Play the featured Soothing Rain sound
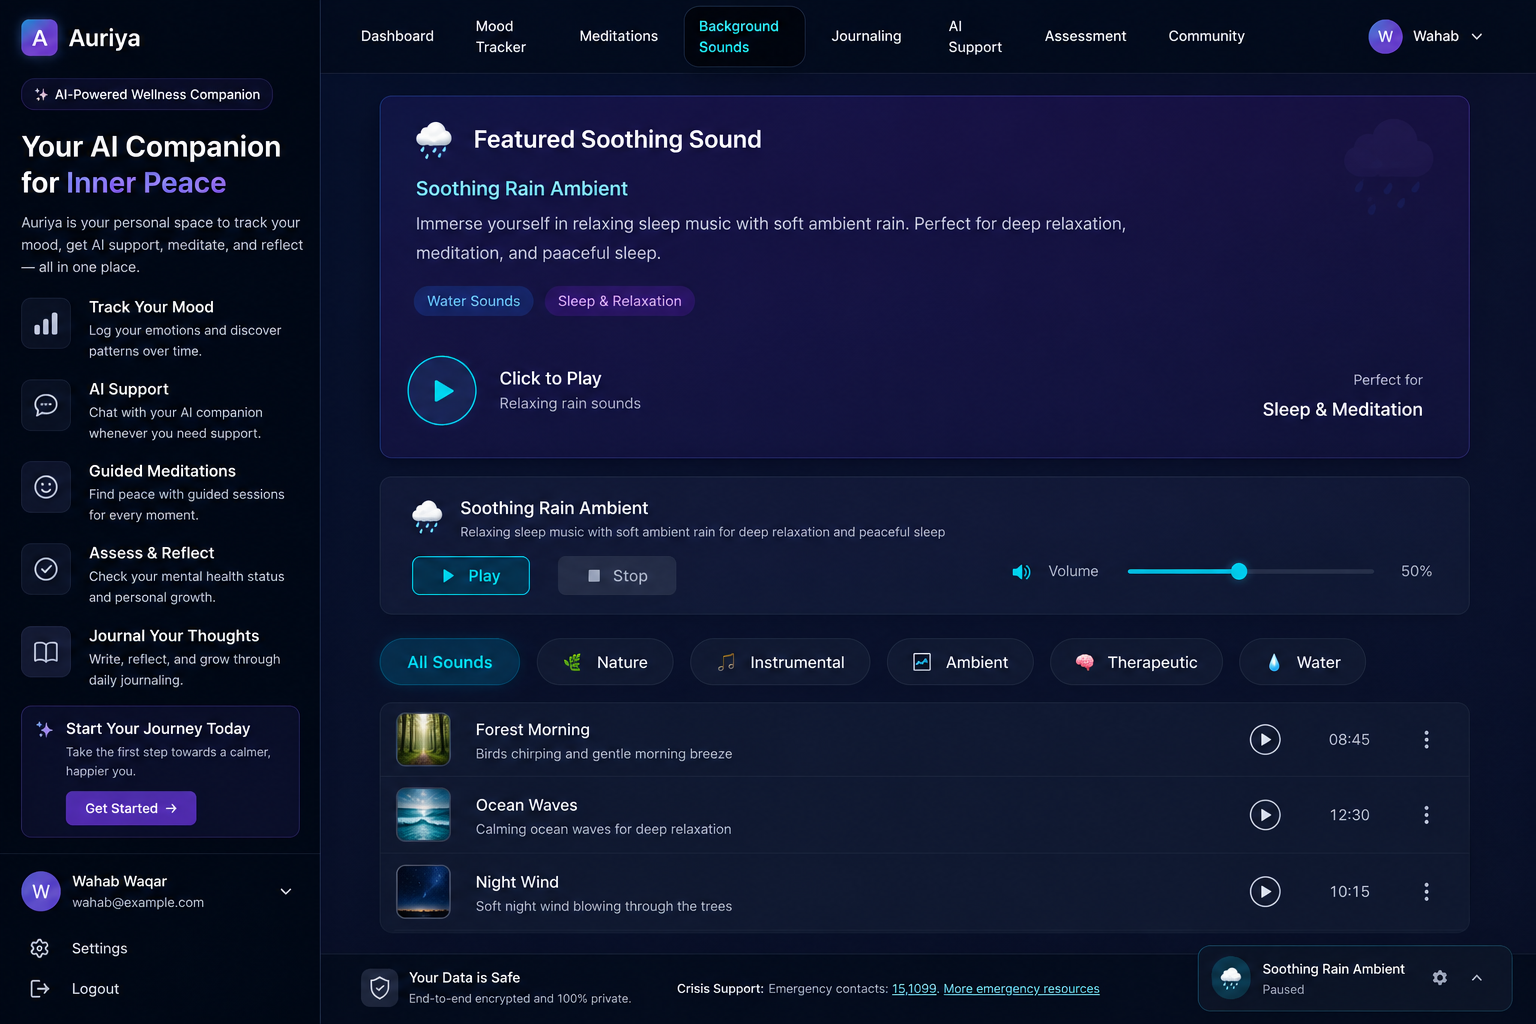Viewport: 1536px width, 1024px height. [x=442, y=391]
